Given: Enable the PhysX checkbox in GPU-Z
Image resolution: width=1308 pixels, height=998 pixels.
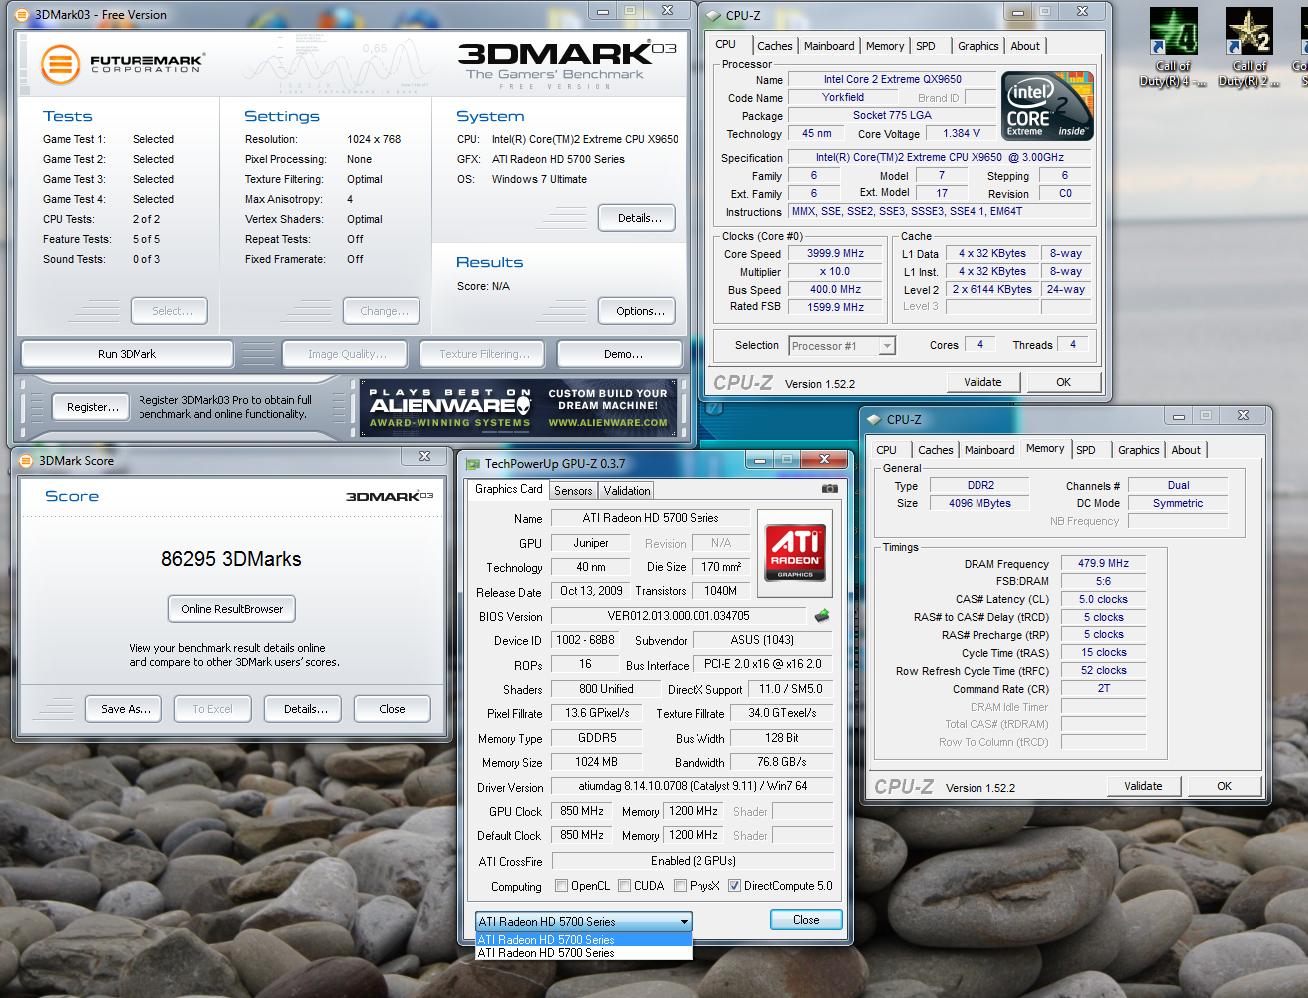Looking at the screenshot, I should point(681,885).
